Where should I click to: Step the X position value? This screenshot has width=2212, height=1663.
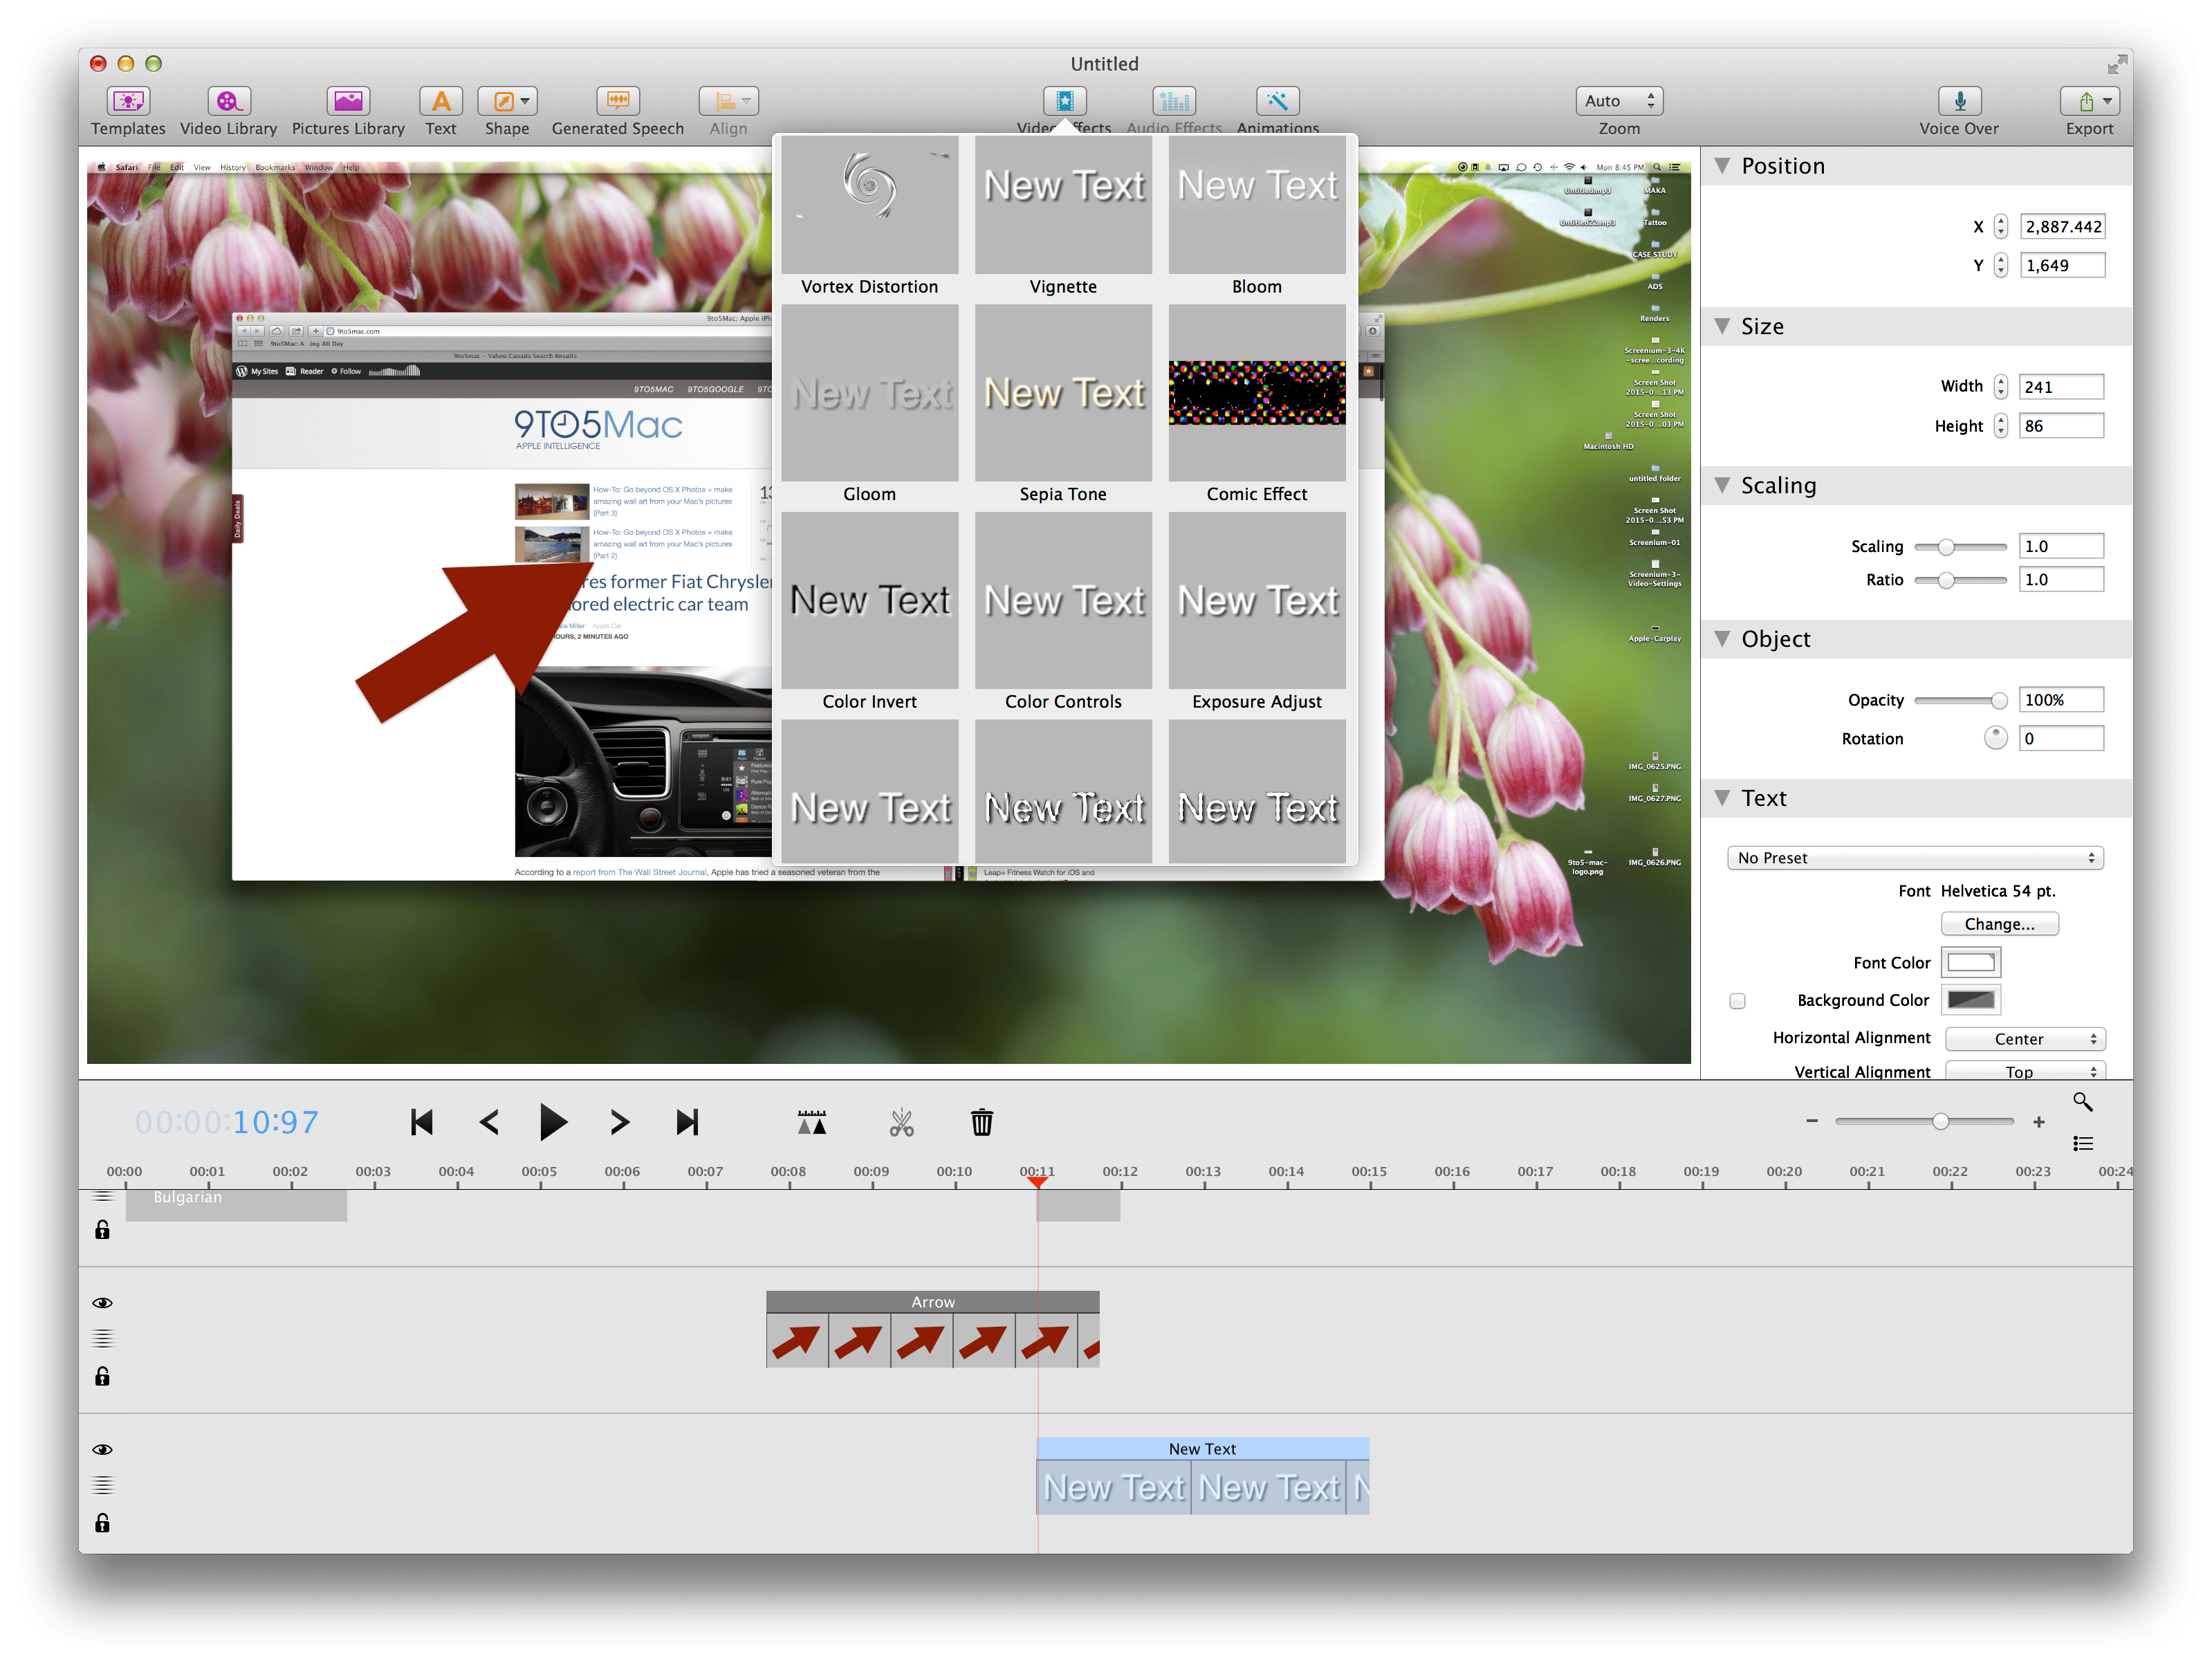tap(2001, 227)
